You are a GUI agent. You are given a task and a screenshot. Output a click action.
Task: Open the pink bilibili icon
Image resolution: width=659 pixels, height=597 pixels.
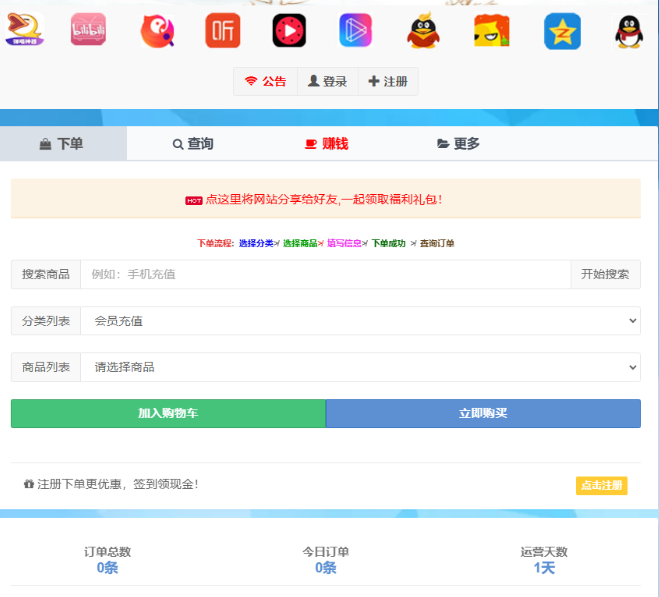pyautogui.click(x=88, y=29)
